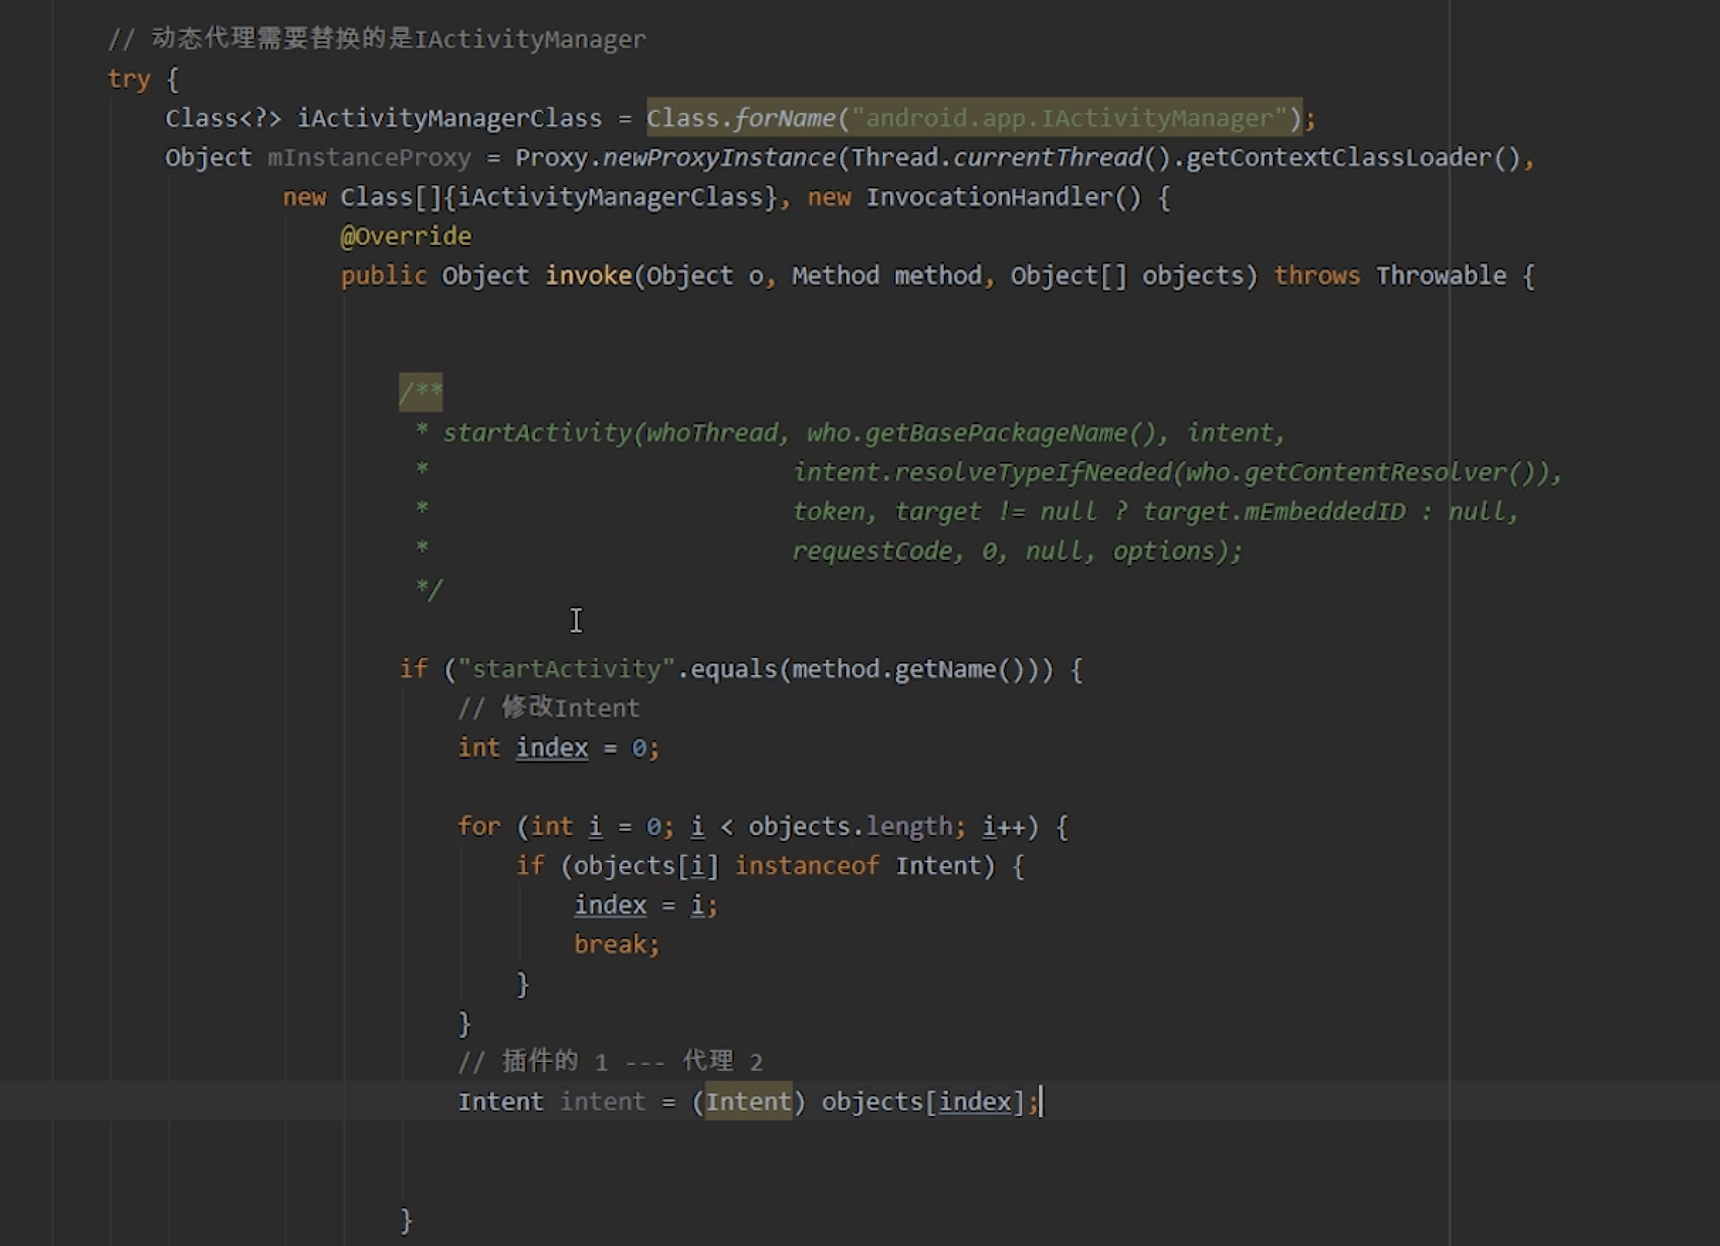
Task: Click the highlighted /** javadoc opener
Action: [421, 393]
